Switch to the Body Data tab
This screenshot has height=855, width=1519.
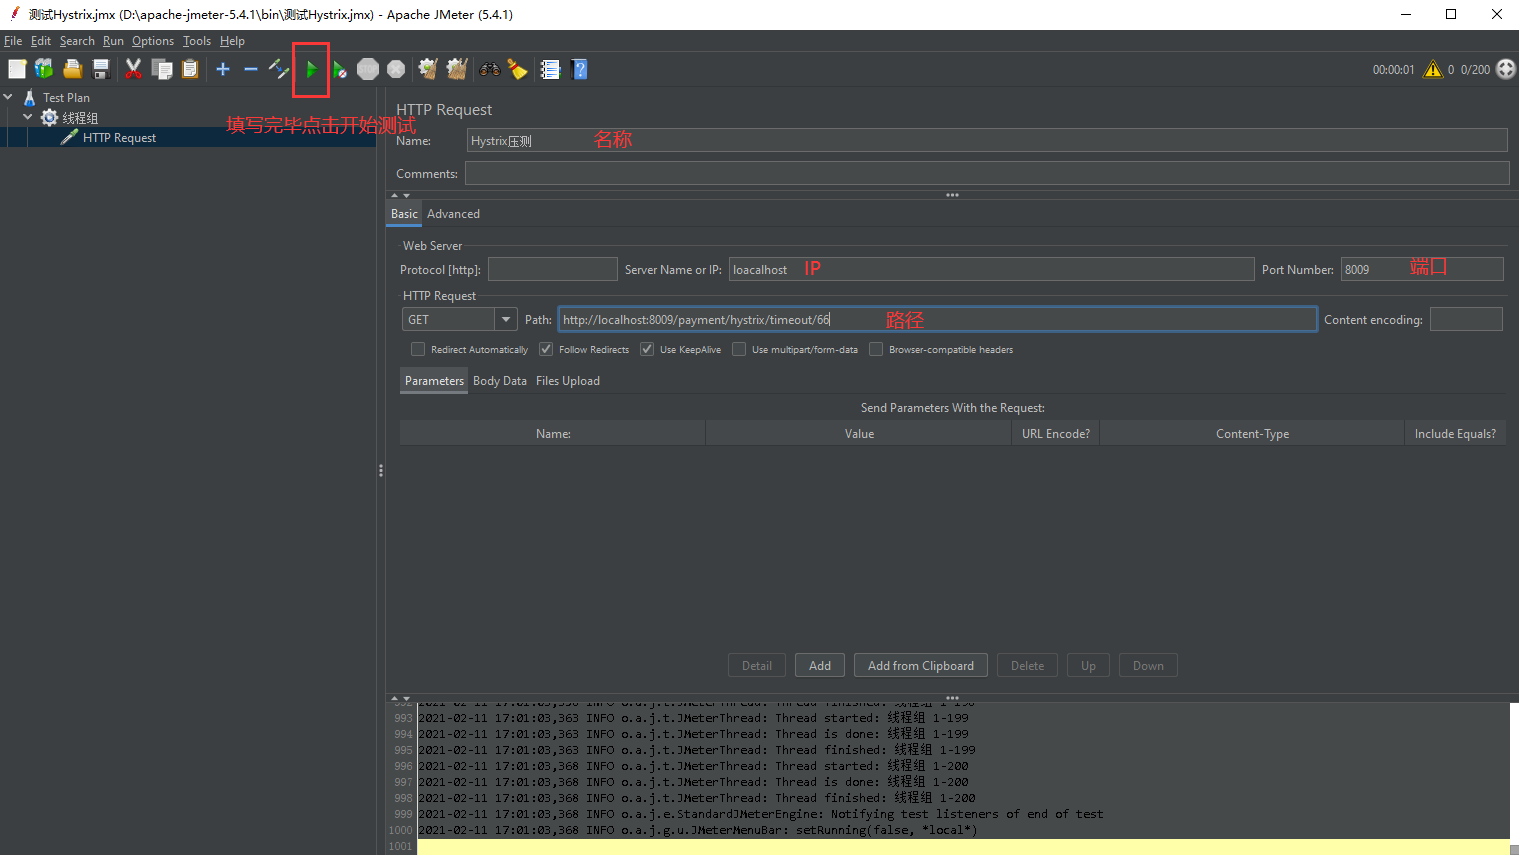coord(500,381)
